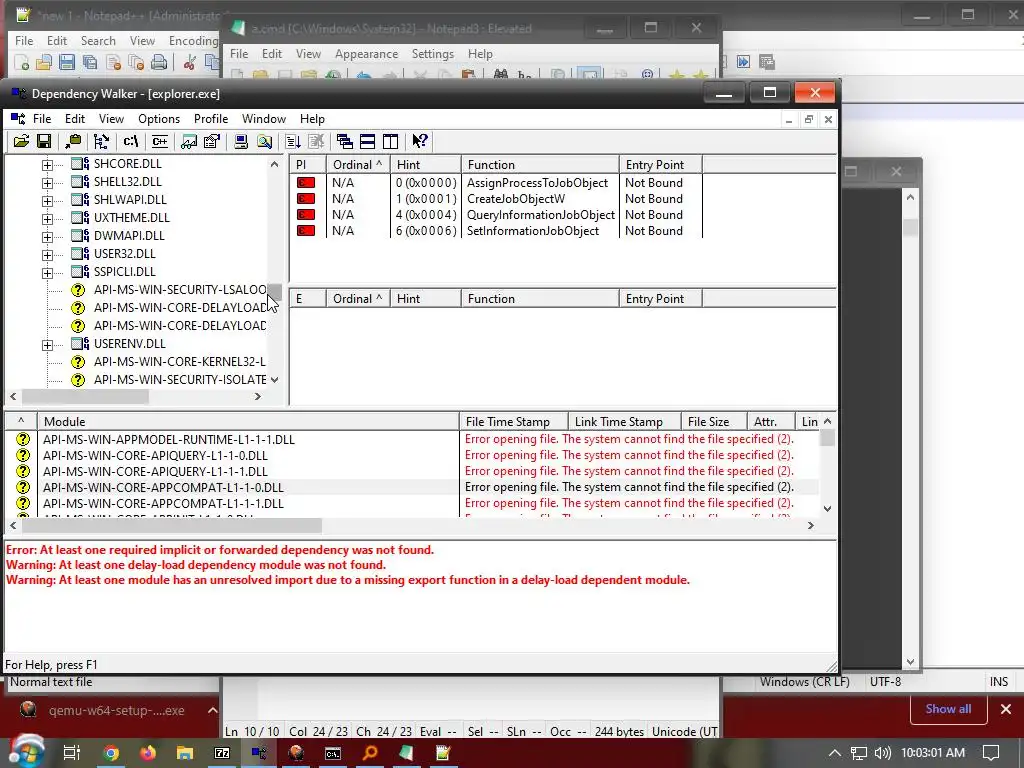The width and height of the screenshot is (1024, 768).
Task: Open Google Chrome from the taskbar
Action: [111, 753]
